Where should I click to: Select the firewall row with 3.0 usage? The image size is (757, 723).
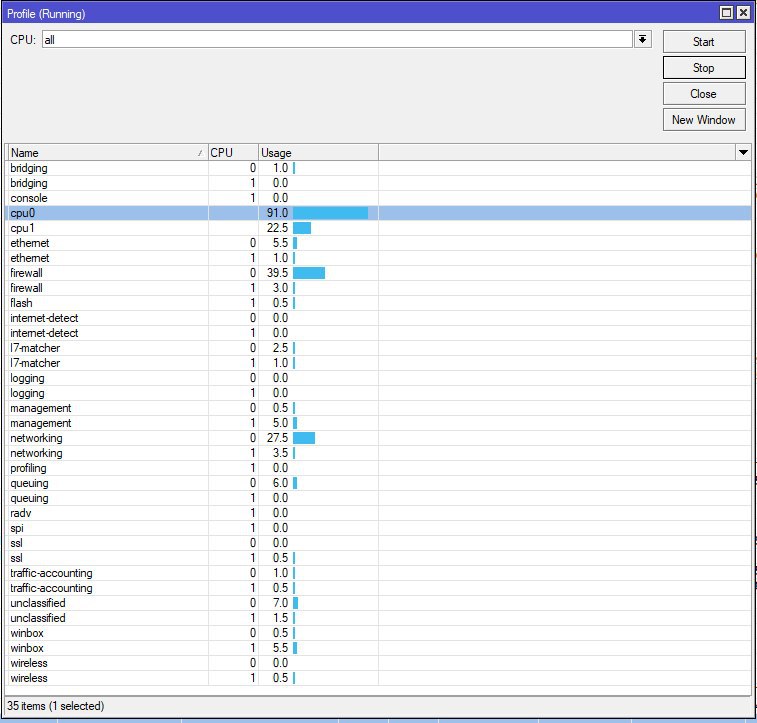(379, 288)
